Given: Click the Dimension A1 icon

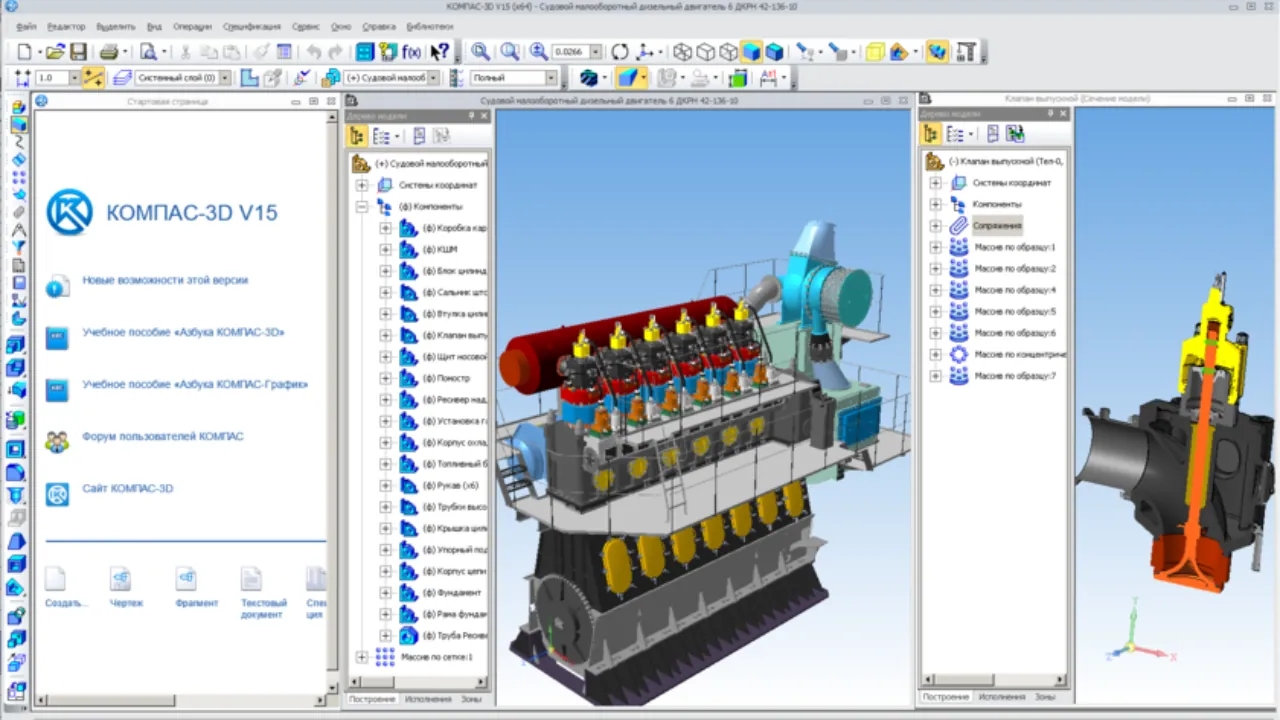Looking at the screenshot, I should coord(770,77).
